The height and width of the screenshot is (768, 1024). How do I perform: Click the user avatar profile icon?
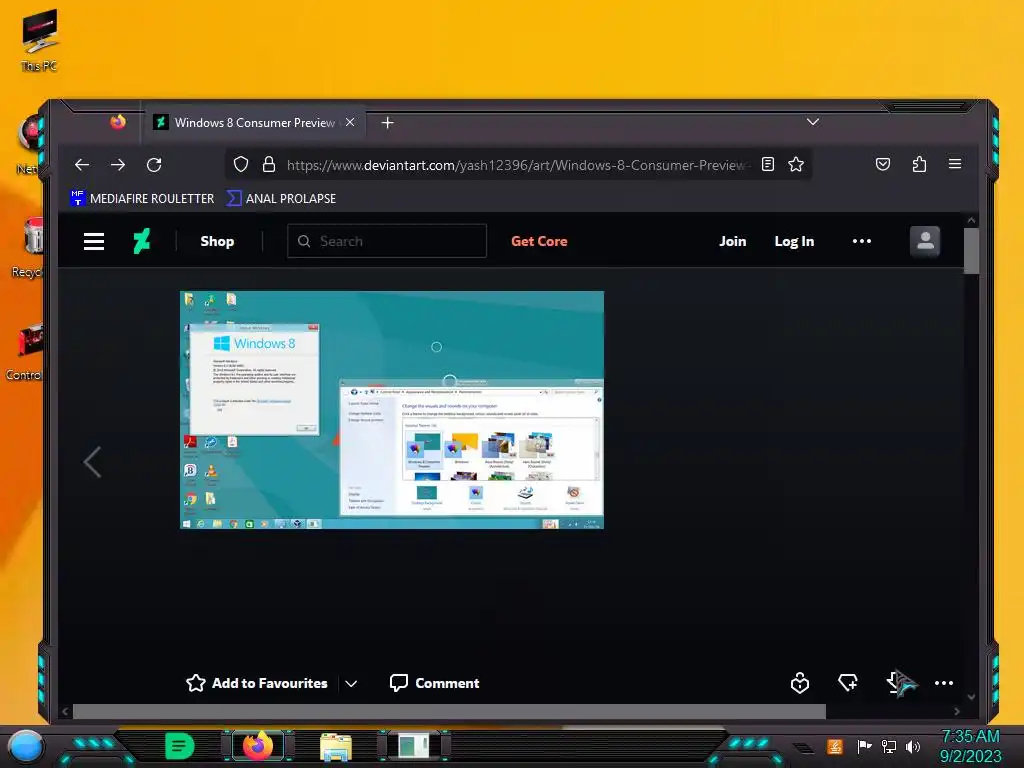click(x=925, y=241)
